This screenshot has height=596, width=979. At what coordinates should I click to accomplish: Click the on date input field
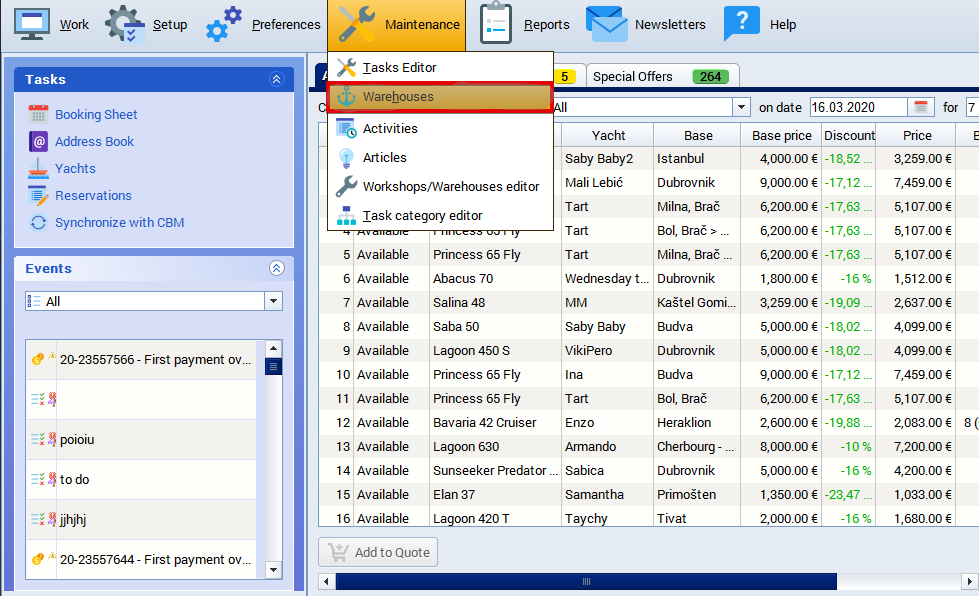(x=858, y=107)
